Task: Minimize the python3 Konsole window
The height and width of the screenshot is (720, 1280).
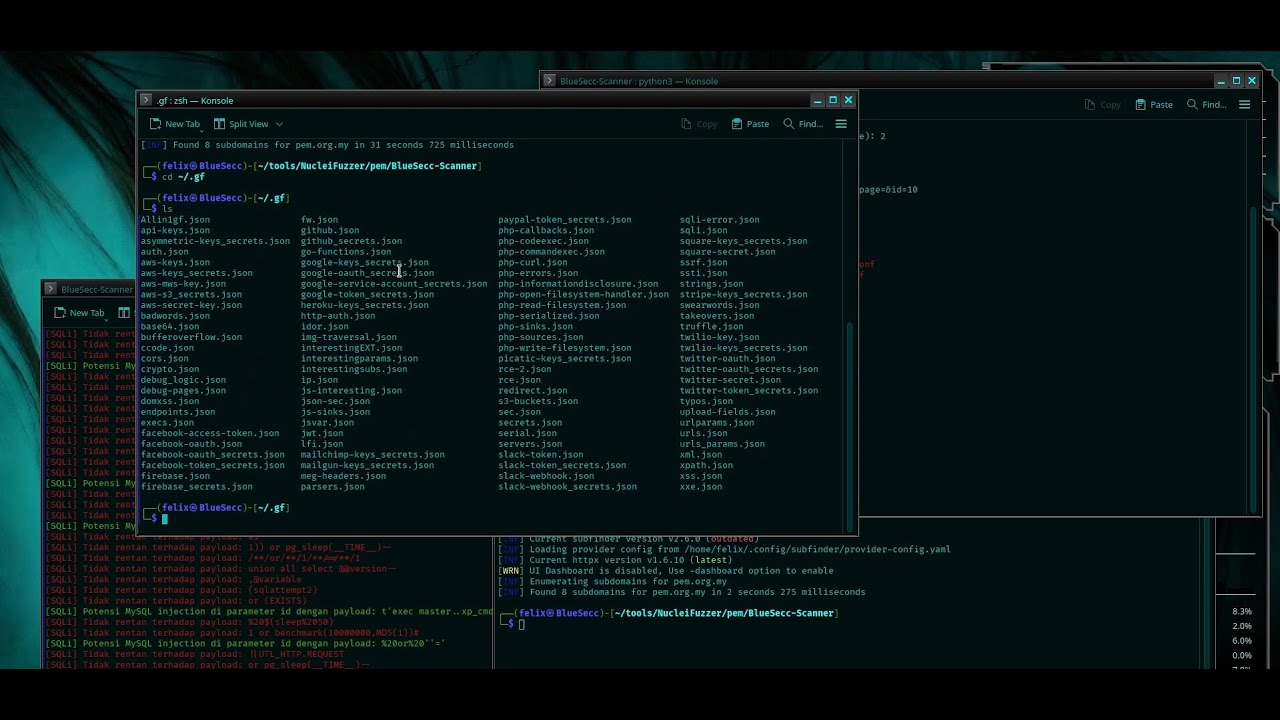Action: pos(1221,81)
